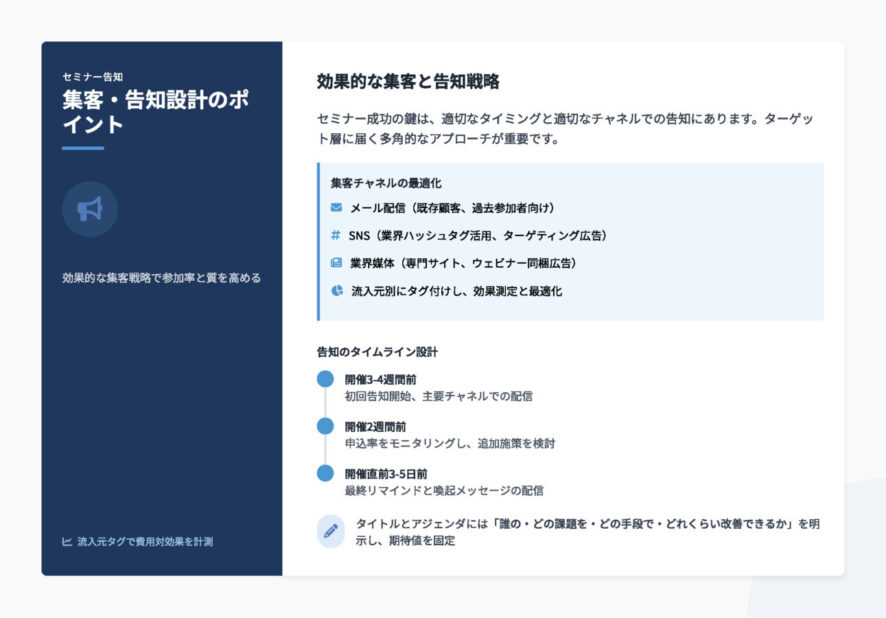Click the 流入元タグで費用対効果を計測 footer text
The image size is (886, 618).
click(x=145, y=542)
